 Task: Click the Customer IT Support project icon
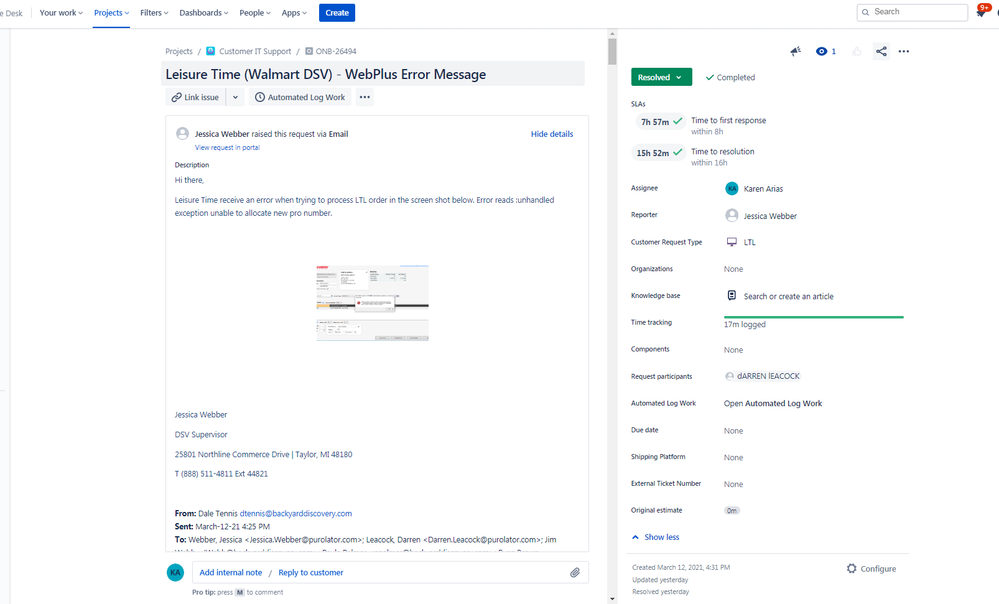click(x=210, y=51)
